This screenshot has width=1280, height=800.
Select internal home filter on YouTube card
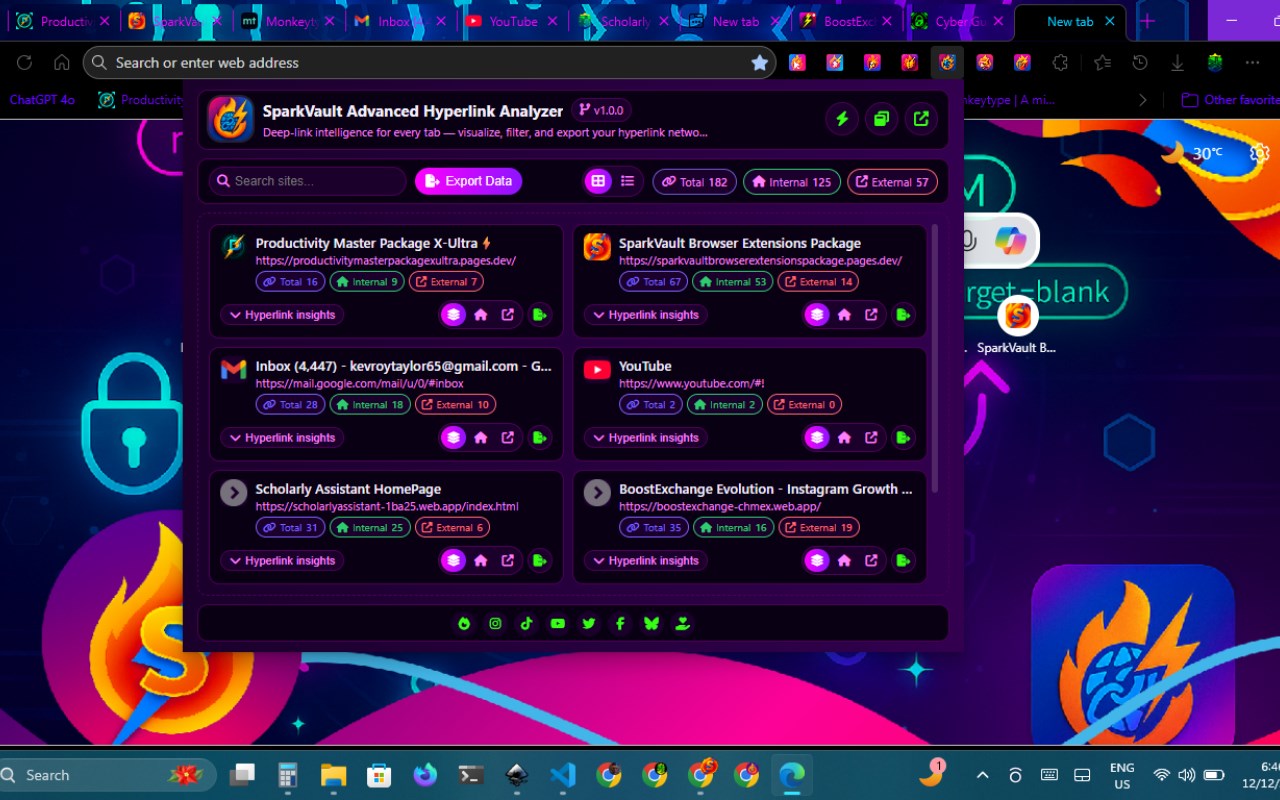point(844,438)
